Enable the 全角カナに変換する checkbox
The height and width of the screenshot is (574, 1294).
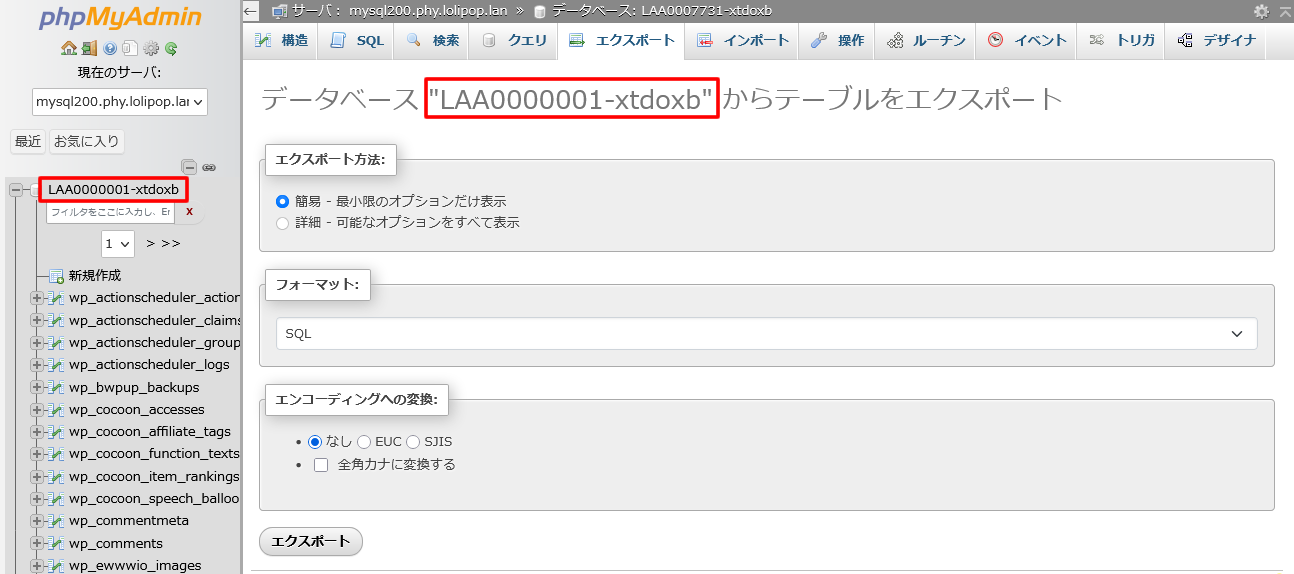pyautogui.click(x=321, y=464)
